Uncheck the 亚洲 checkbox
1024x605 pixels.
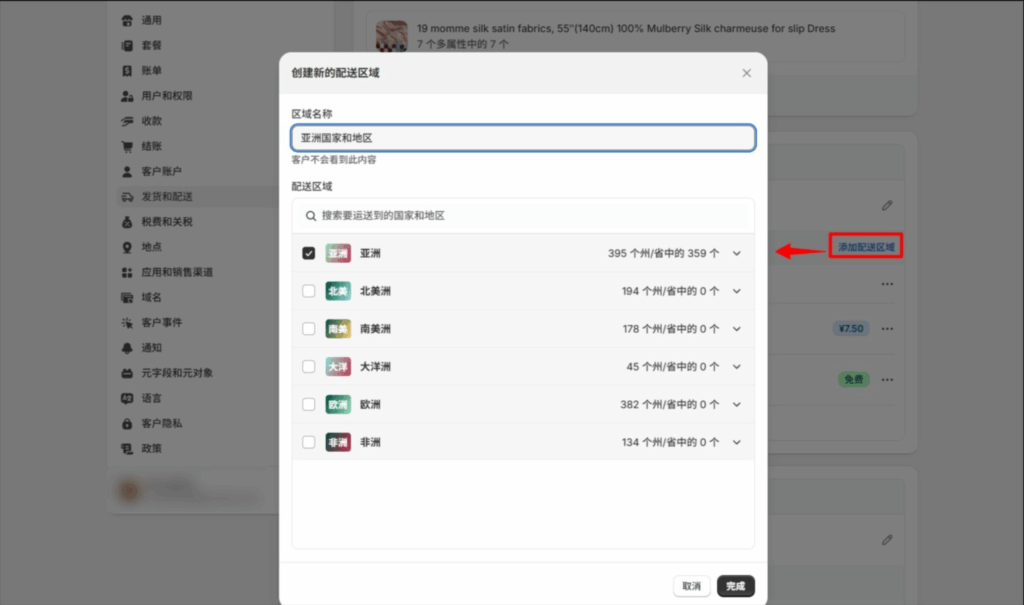click(x=309, y=253)
